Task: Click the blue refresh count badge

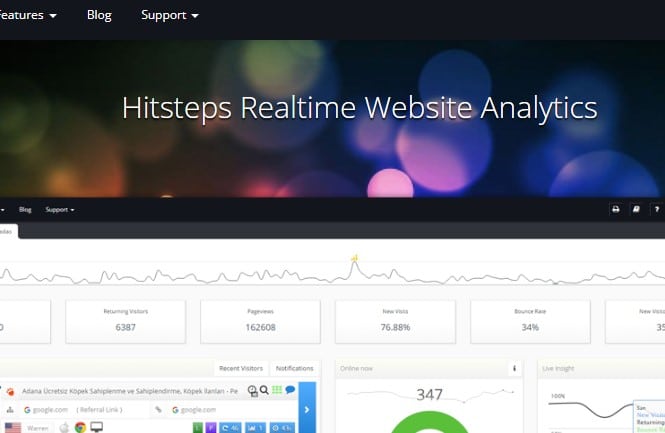Action: (x=230, y=428)
